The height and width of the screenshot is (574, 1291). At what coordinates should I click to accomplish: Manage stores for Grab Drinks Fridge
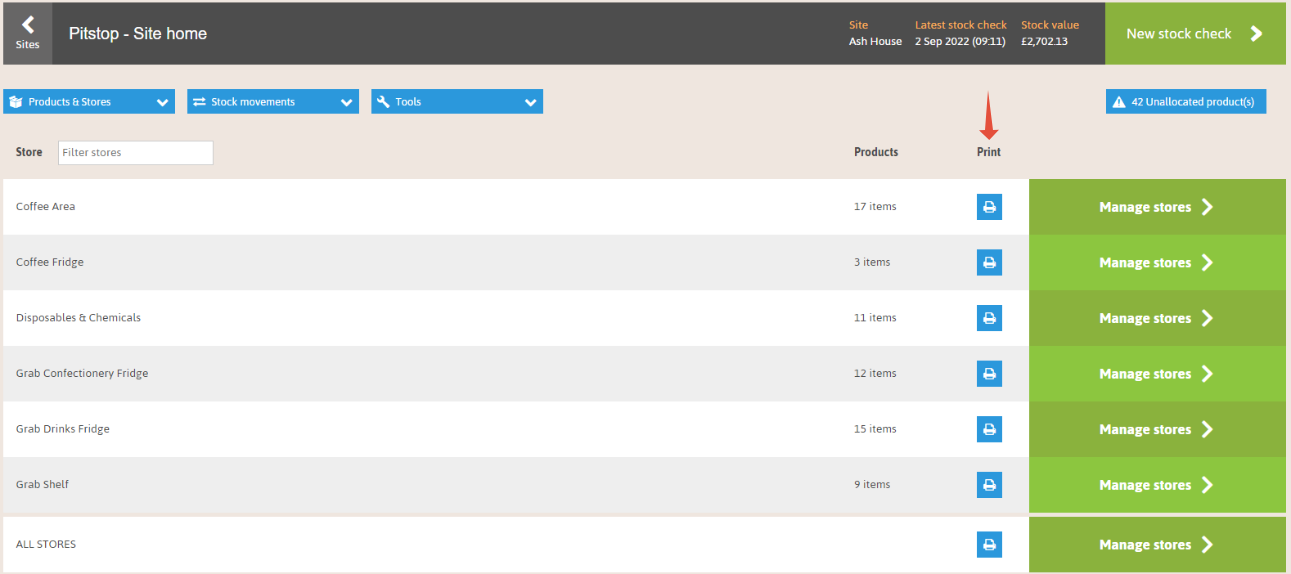[1157, 429]
